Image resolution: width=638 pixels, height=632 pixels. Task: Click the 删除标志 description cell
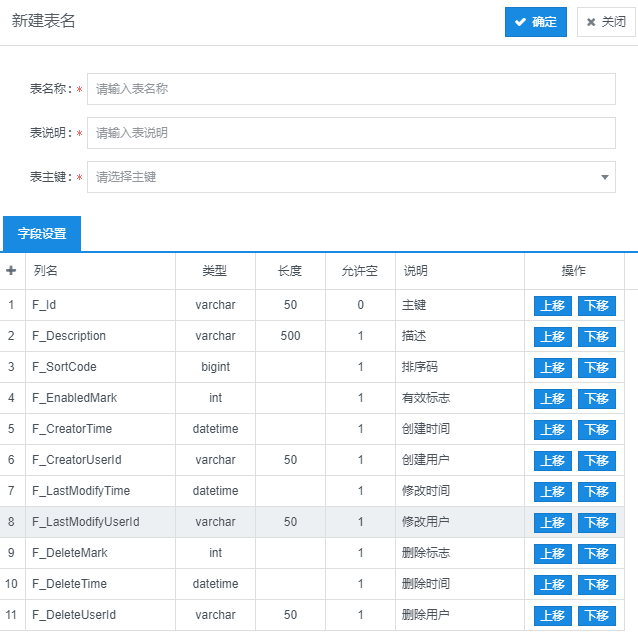click(x=460, y=553)
